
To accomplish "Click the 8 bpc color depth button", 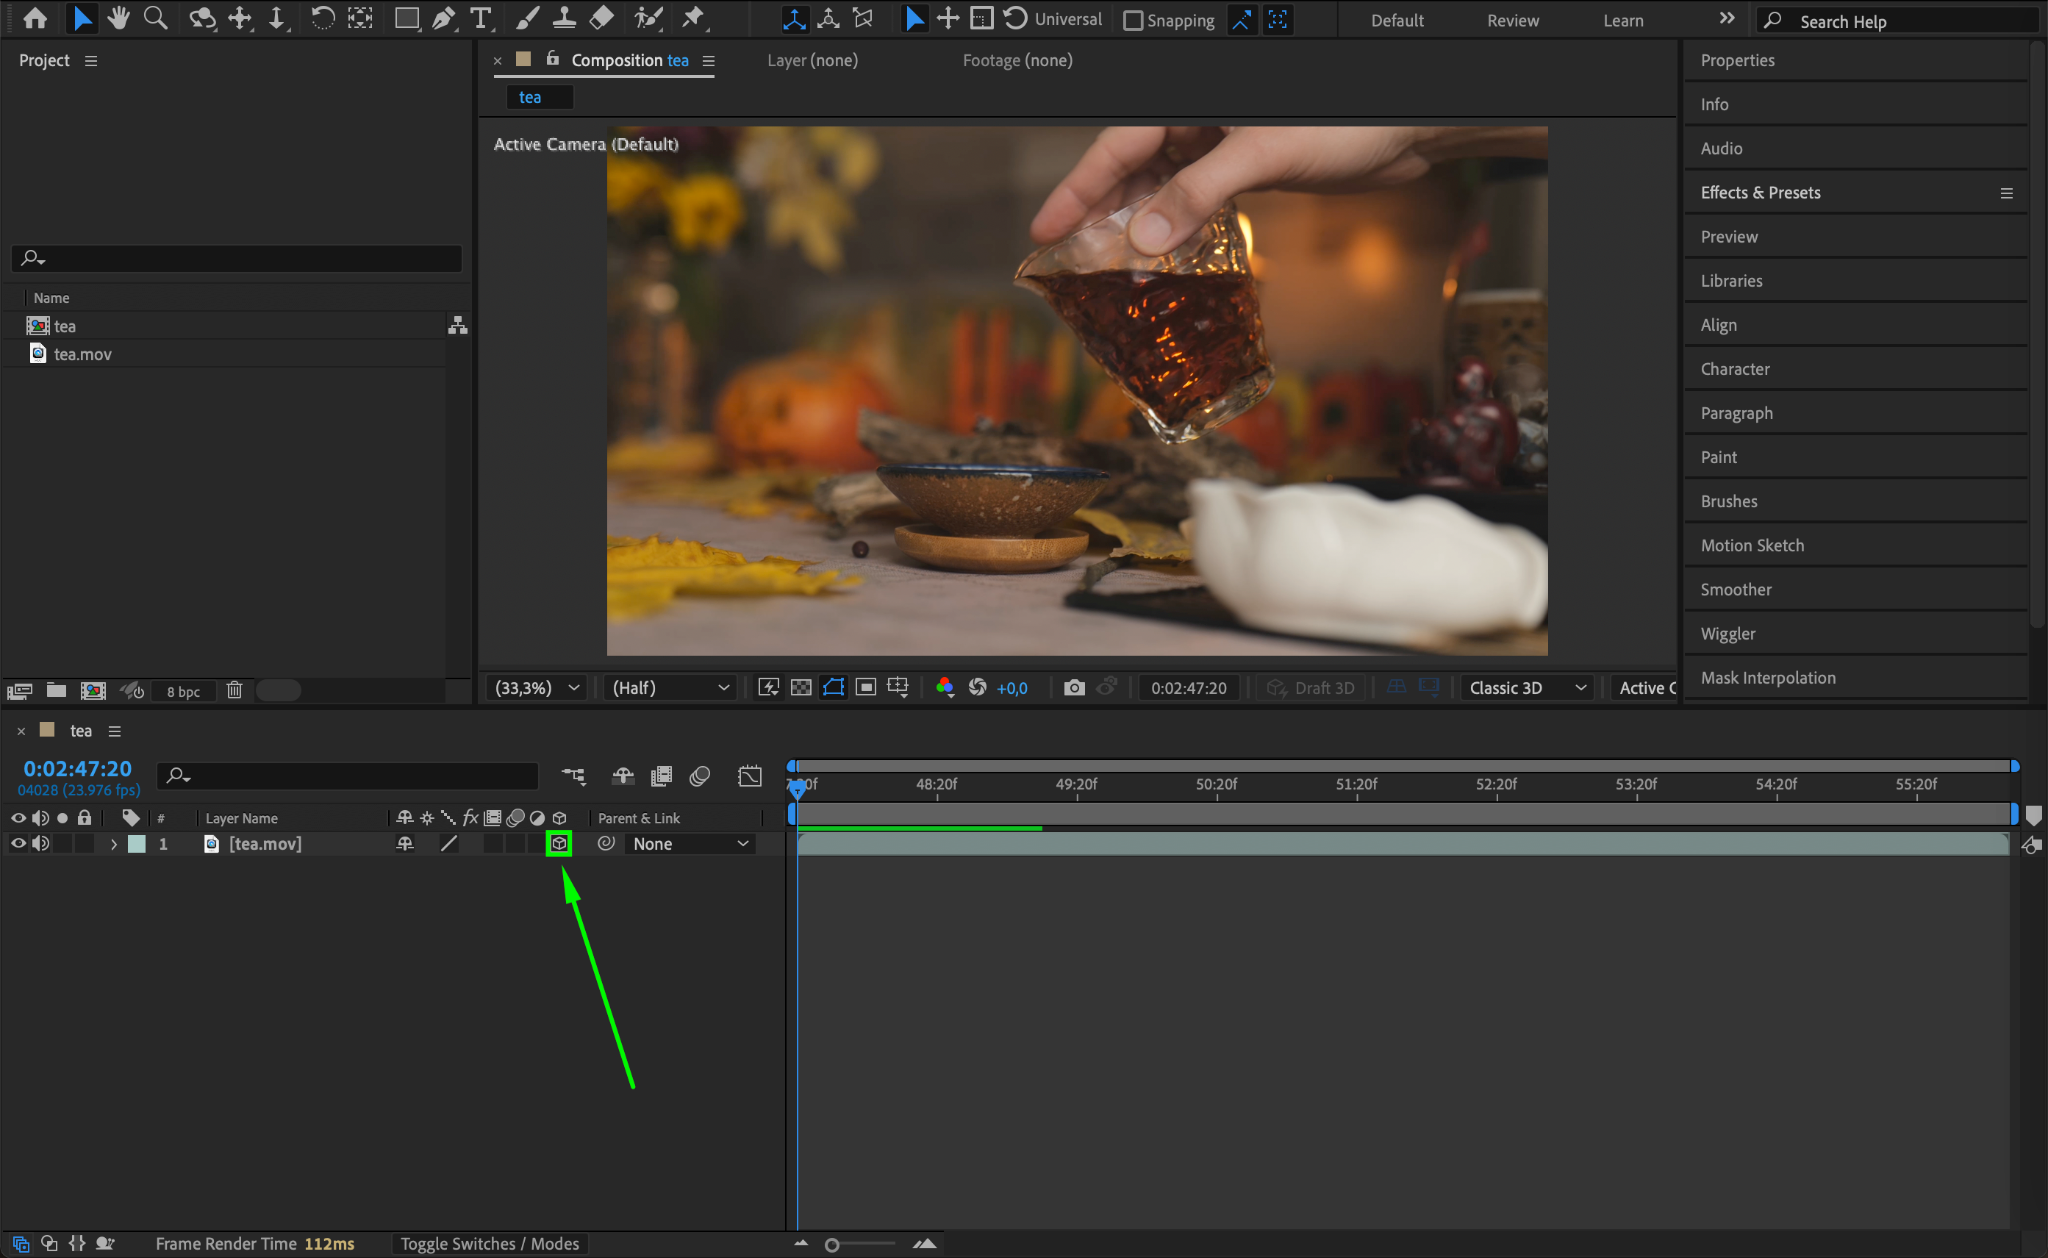I will tap(183, 691).
